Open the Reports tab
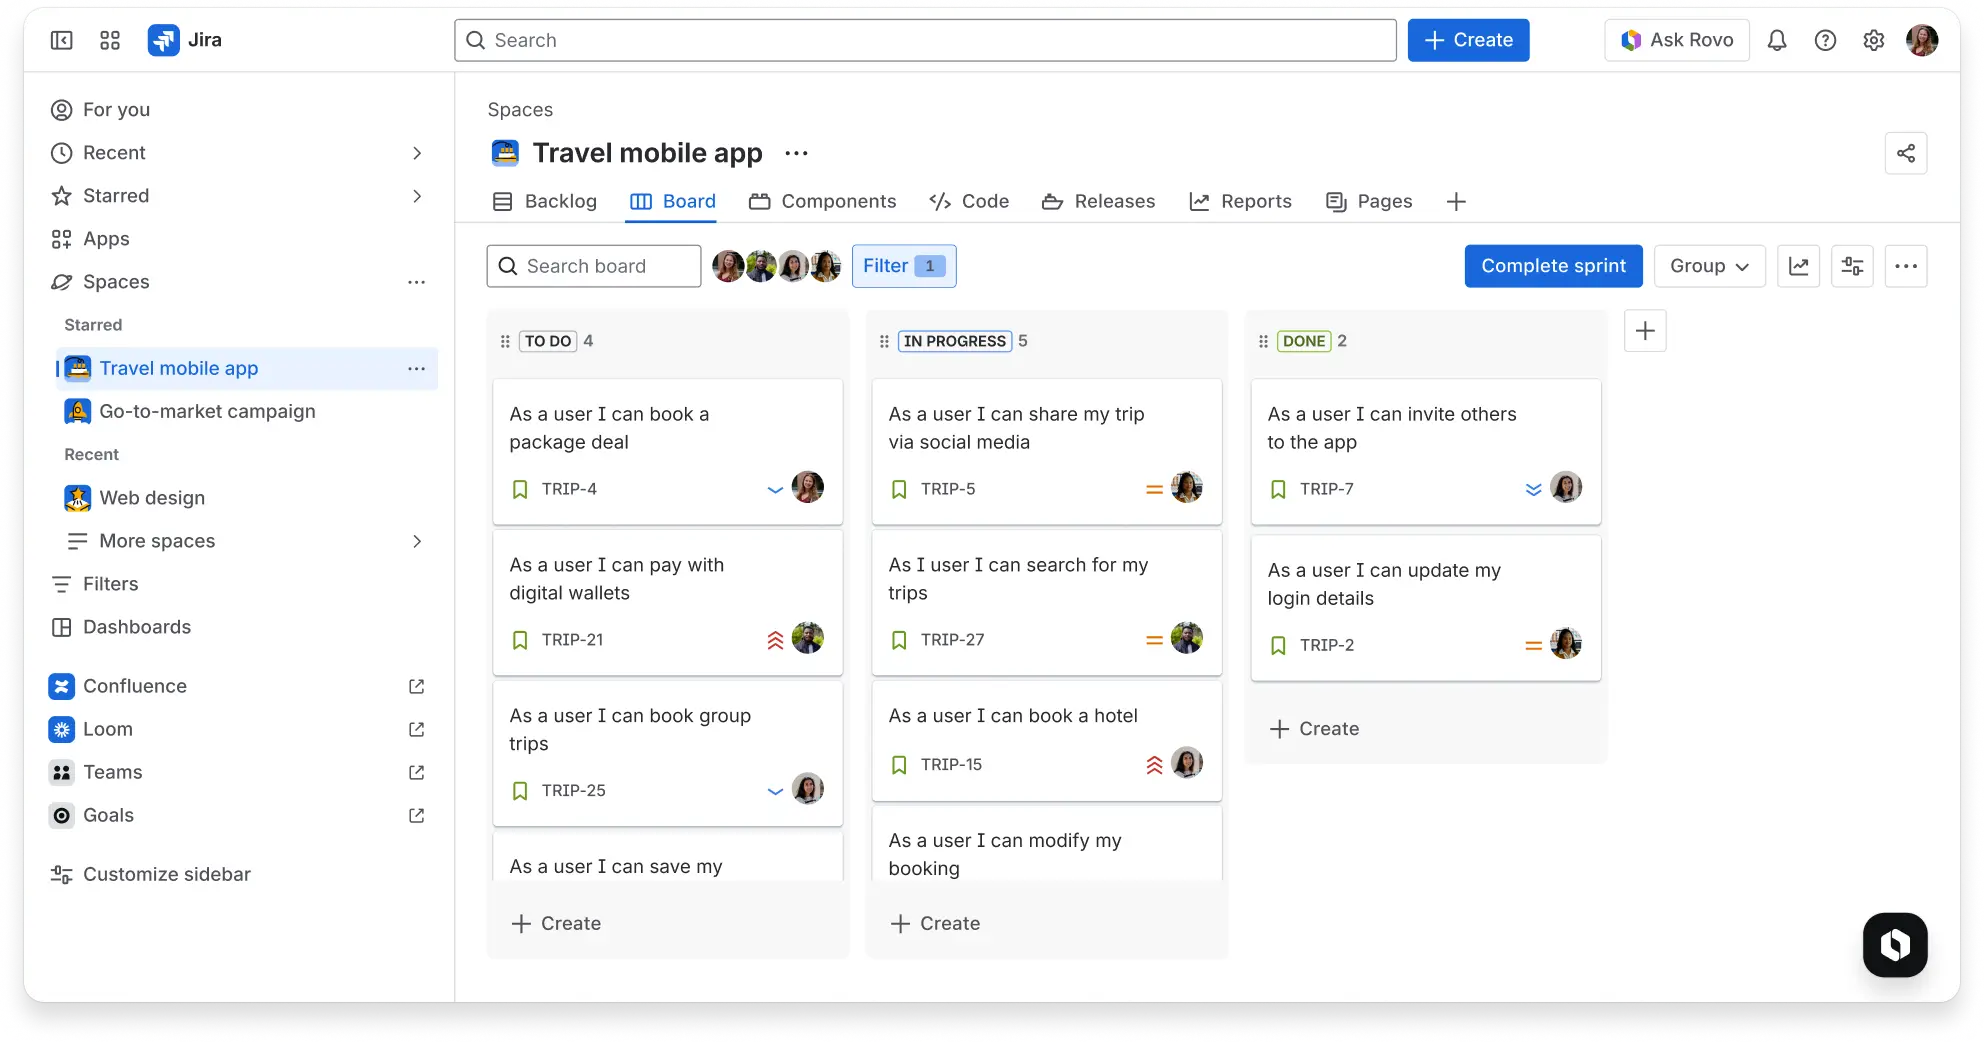The width and height of the screenshot is (1984, 1042). [1240, 202]
